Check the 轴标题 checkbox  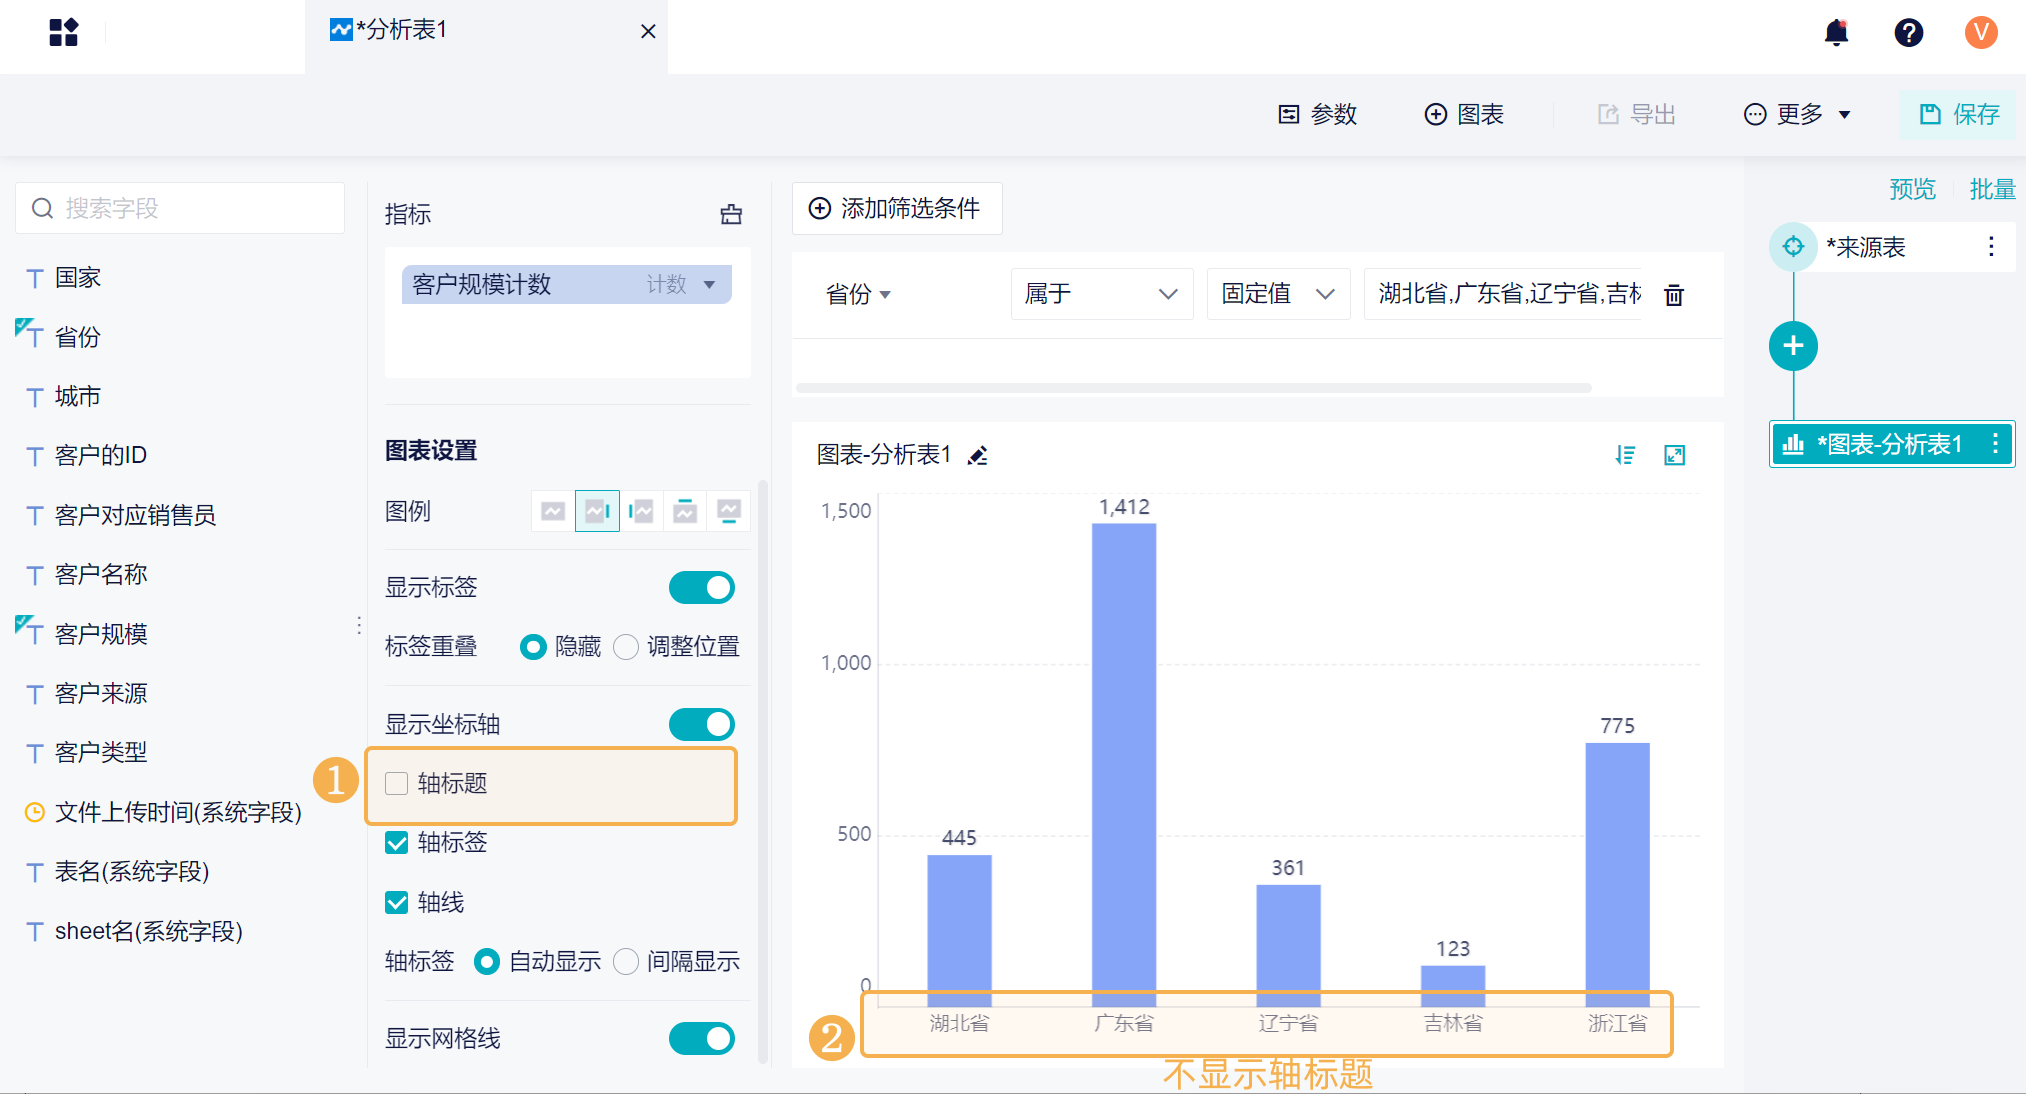click(x=397, y=783)
